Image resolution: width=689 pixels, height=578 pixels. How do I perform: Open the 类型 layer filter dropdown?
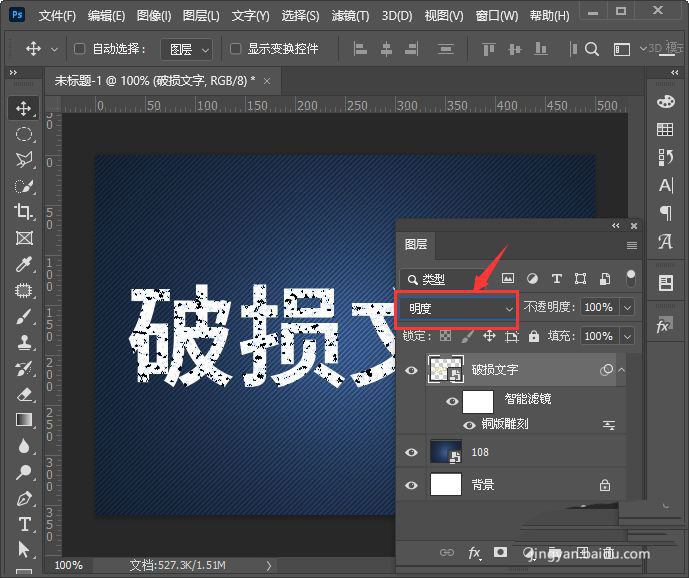pos(444,279)
